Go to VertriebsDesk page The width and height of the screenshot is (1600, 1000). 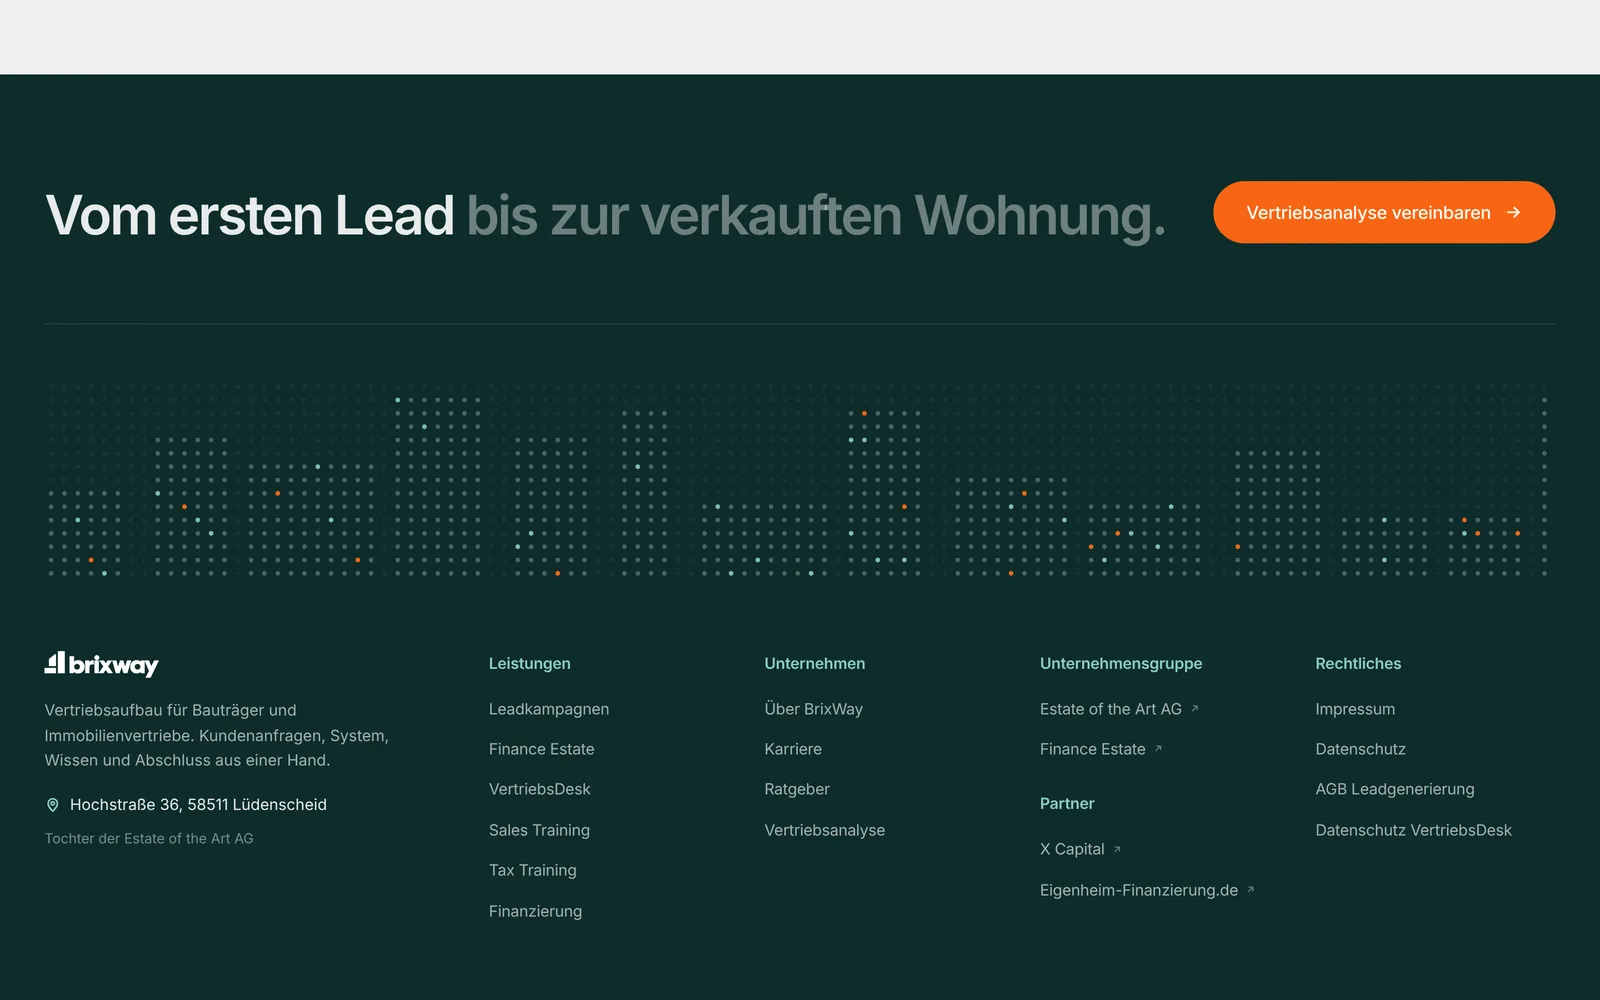click(540, 789)
